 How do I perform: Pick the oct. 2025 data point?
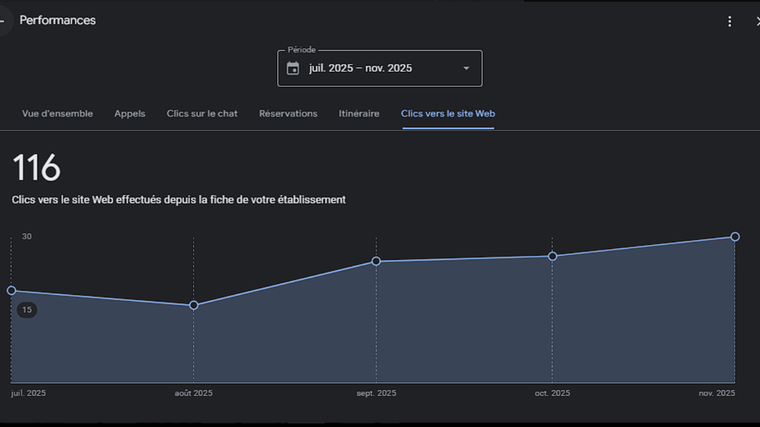pyautogui.click(x=553, y=256)
